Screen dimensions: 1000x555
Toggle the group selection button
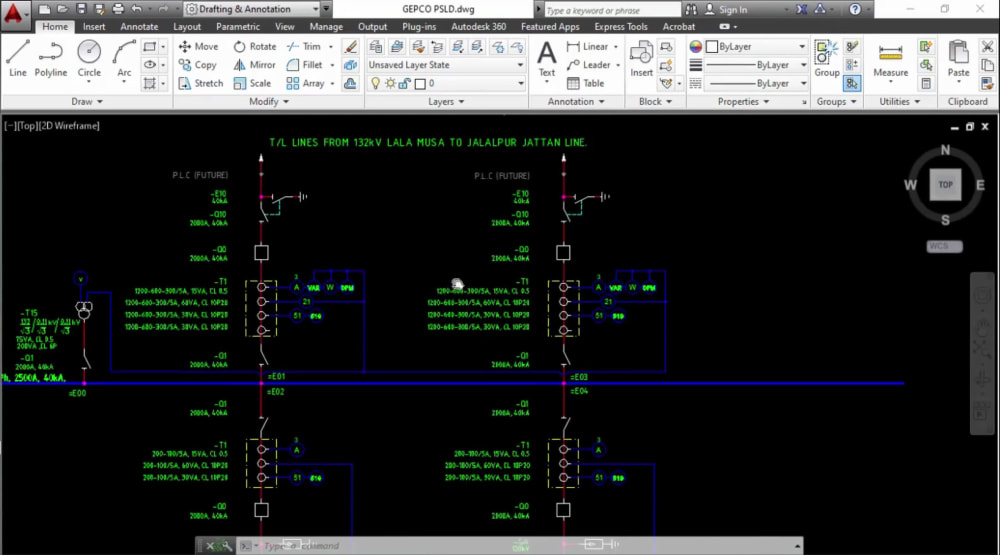pyautogui.click(x=852, y=84)
